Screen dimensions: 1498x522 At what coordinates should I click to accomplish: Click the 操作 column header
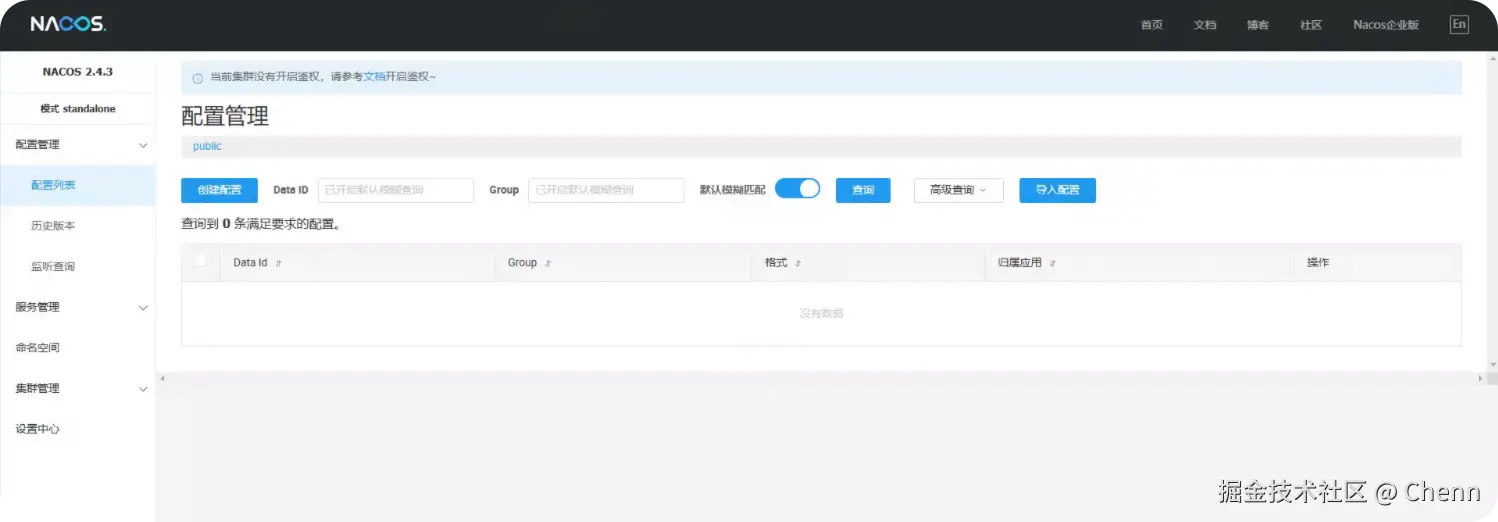tap(1317, 263)
